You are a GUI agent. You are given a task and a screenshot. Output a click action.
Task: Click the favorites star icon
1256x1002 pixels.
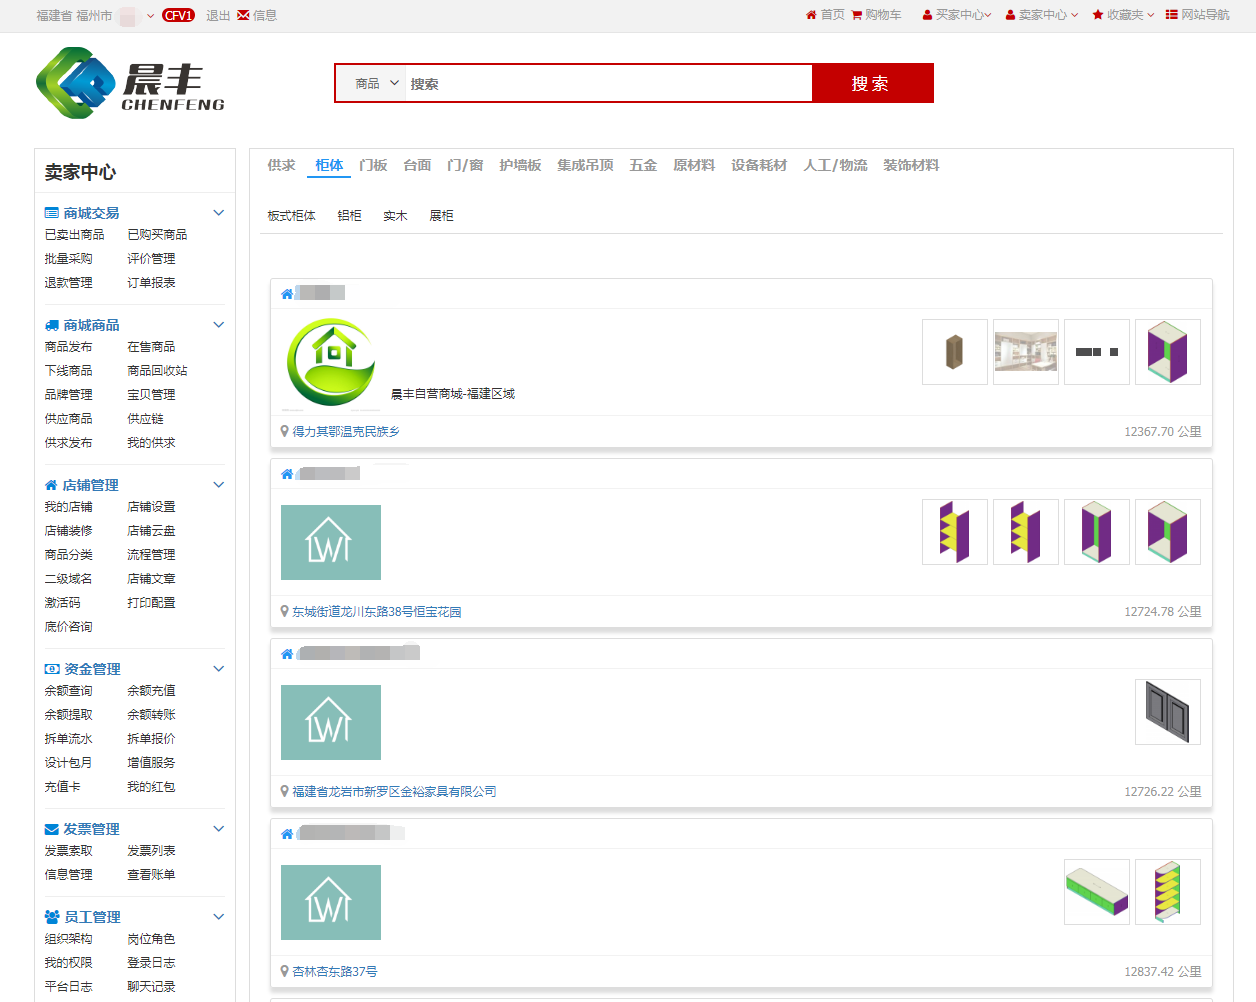[x=1098, y=15]
